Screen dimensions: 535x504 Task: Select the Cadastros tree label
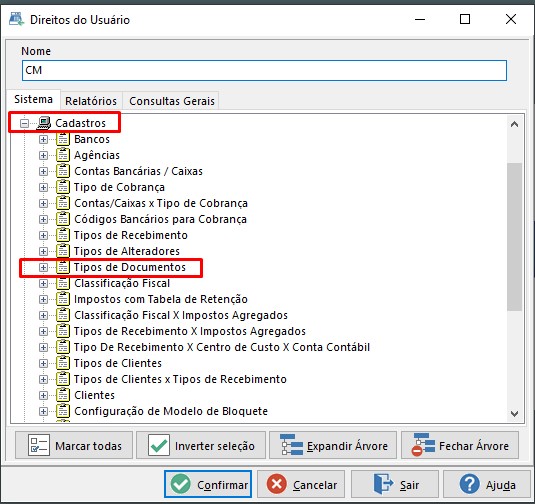tap(81, 123)
